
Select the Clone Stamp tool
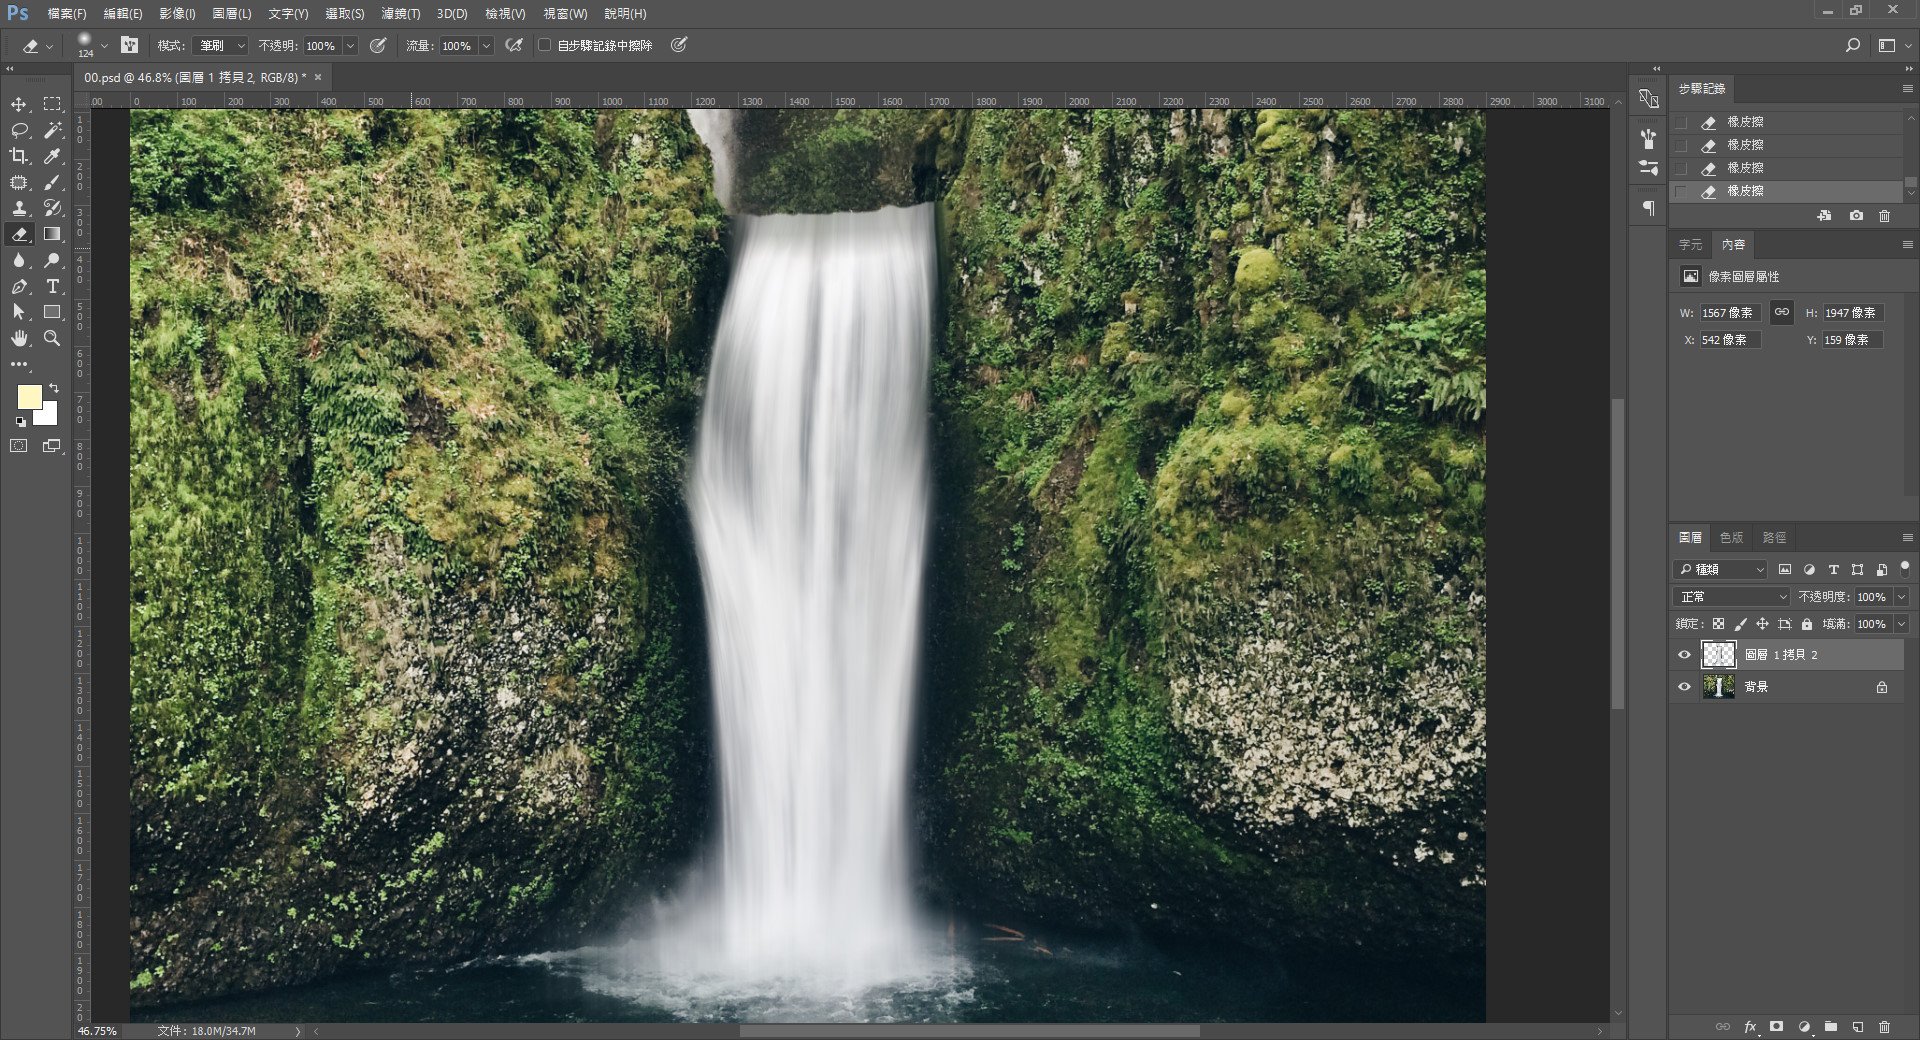point(19,208)
